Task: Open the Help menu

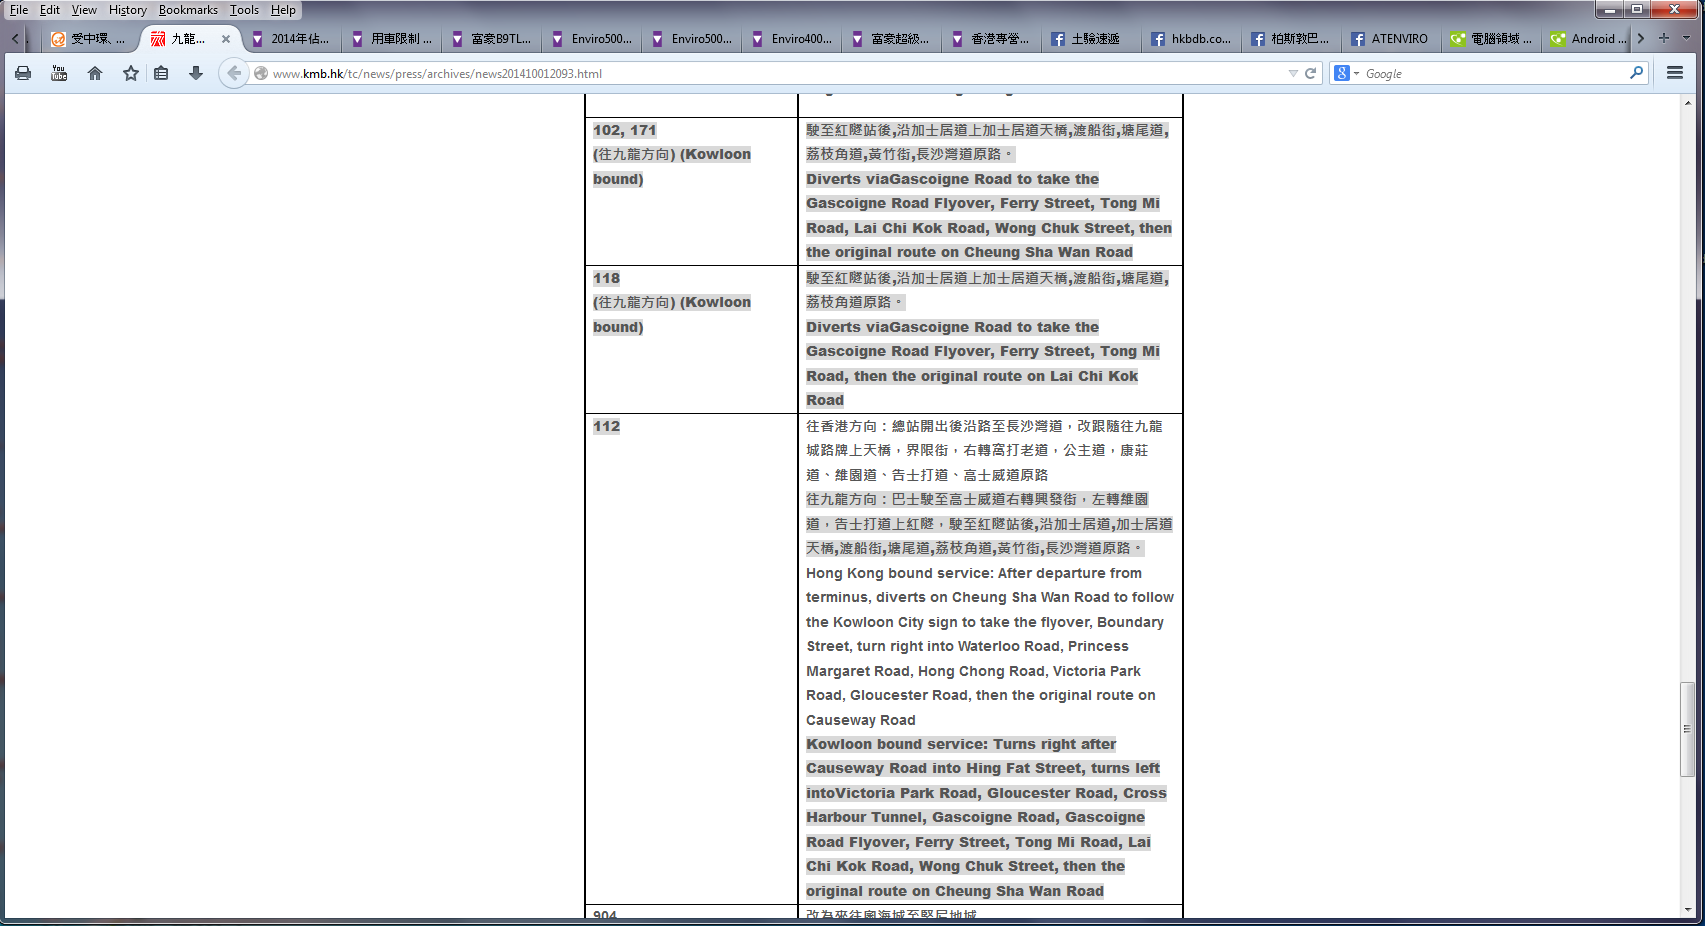Action: click(283, 10)
